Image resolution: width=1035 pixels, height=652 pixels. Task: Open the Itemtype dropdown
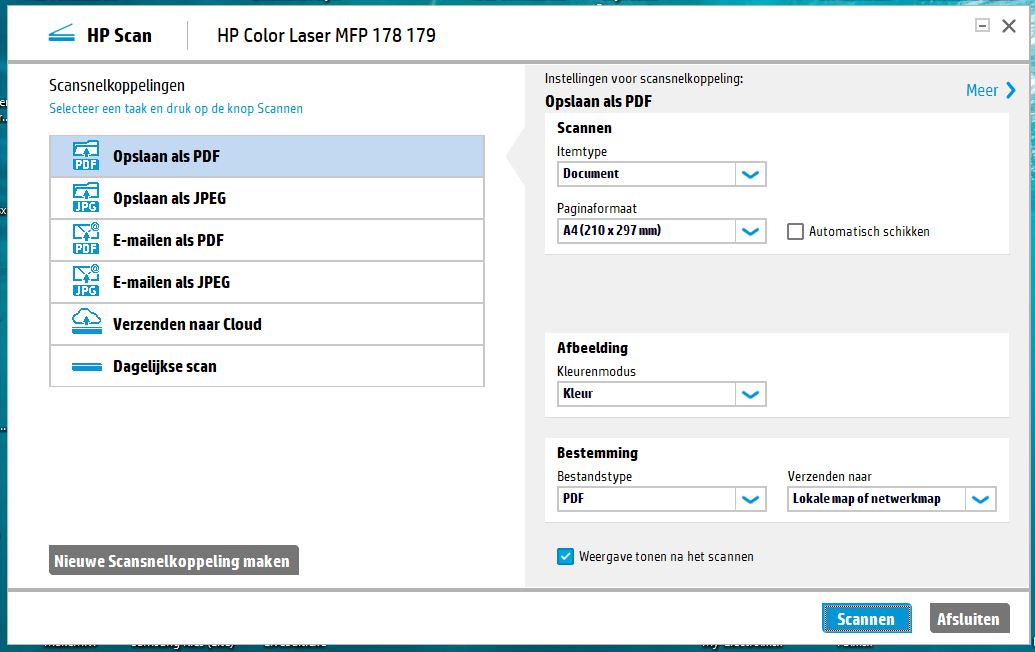click(751, 174)
